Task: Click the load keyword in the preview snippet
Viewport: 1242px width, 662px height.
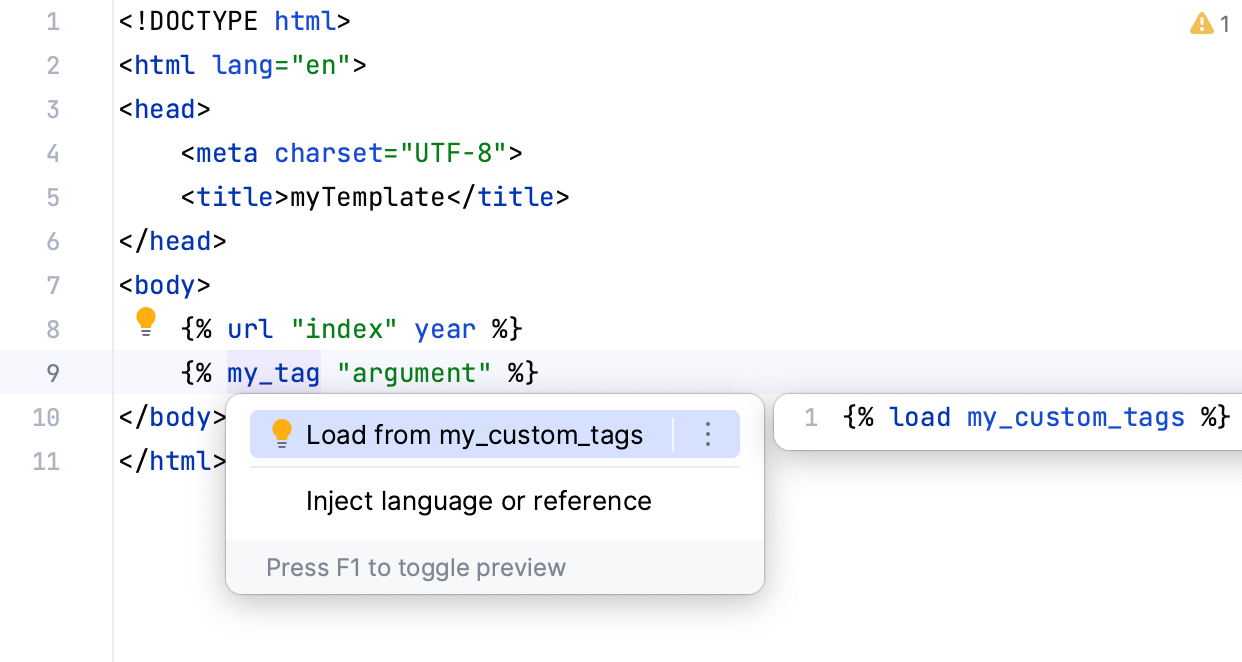Action: click(919, 417)
